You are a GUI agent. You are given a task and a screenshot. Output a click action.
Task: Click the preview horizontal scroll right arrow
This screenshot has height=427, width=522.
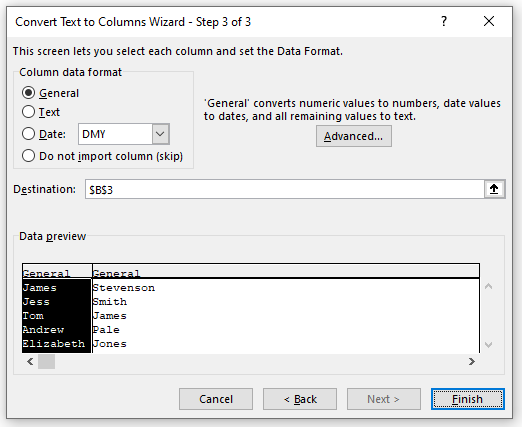[x=471, y=361]
